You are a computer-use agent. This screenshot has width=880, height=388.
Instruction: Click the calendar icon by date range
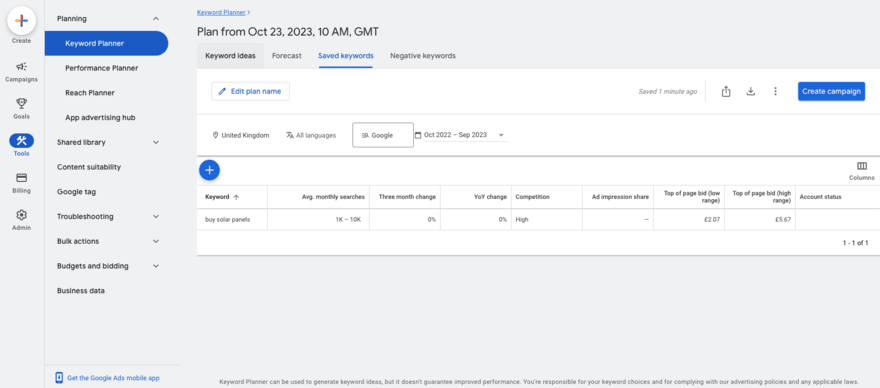coord(418,135)
